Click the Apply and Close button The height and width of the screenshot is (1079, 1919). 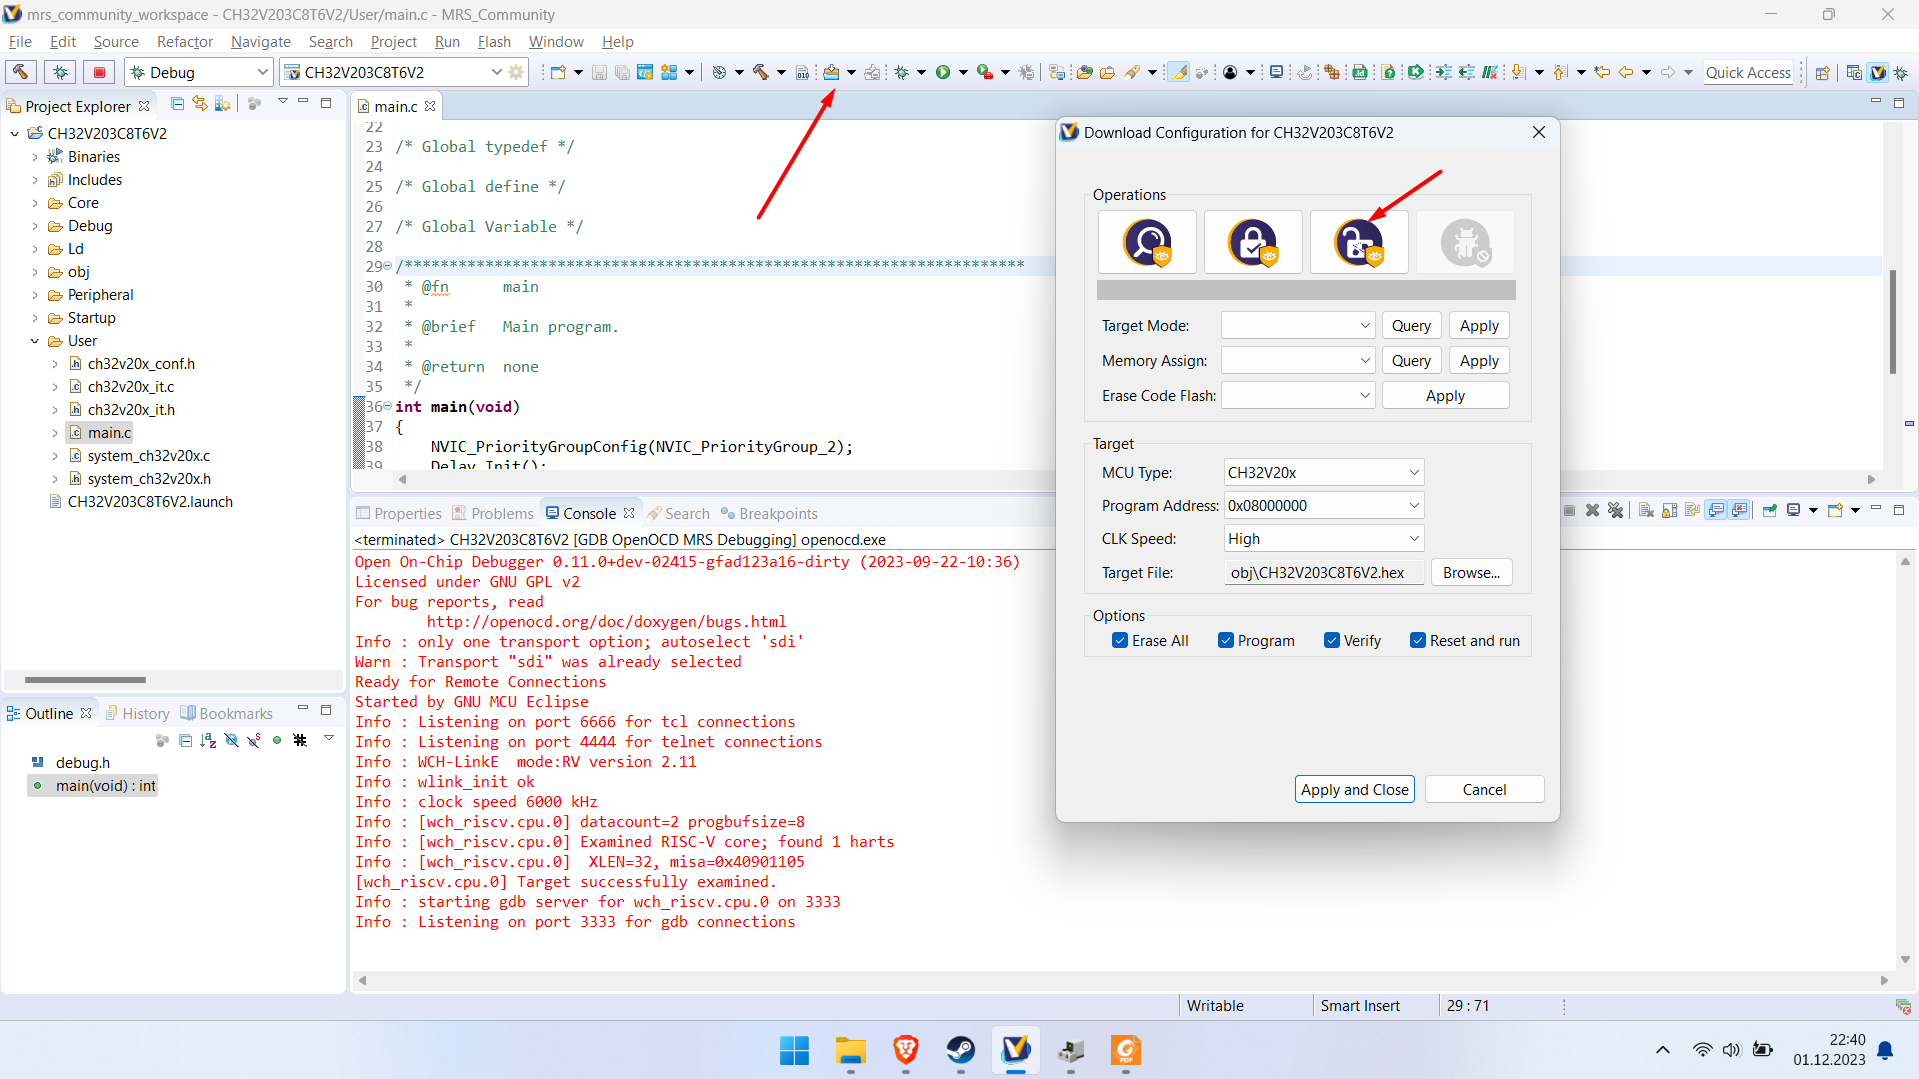(x=1354, y=789)
